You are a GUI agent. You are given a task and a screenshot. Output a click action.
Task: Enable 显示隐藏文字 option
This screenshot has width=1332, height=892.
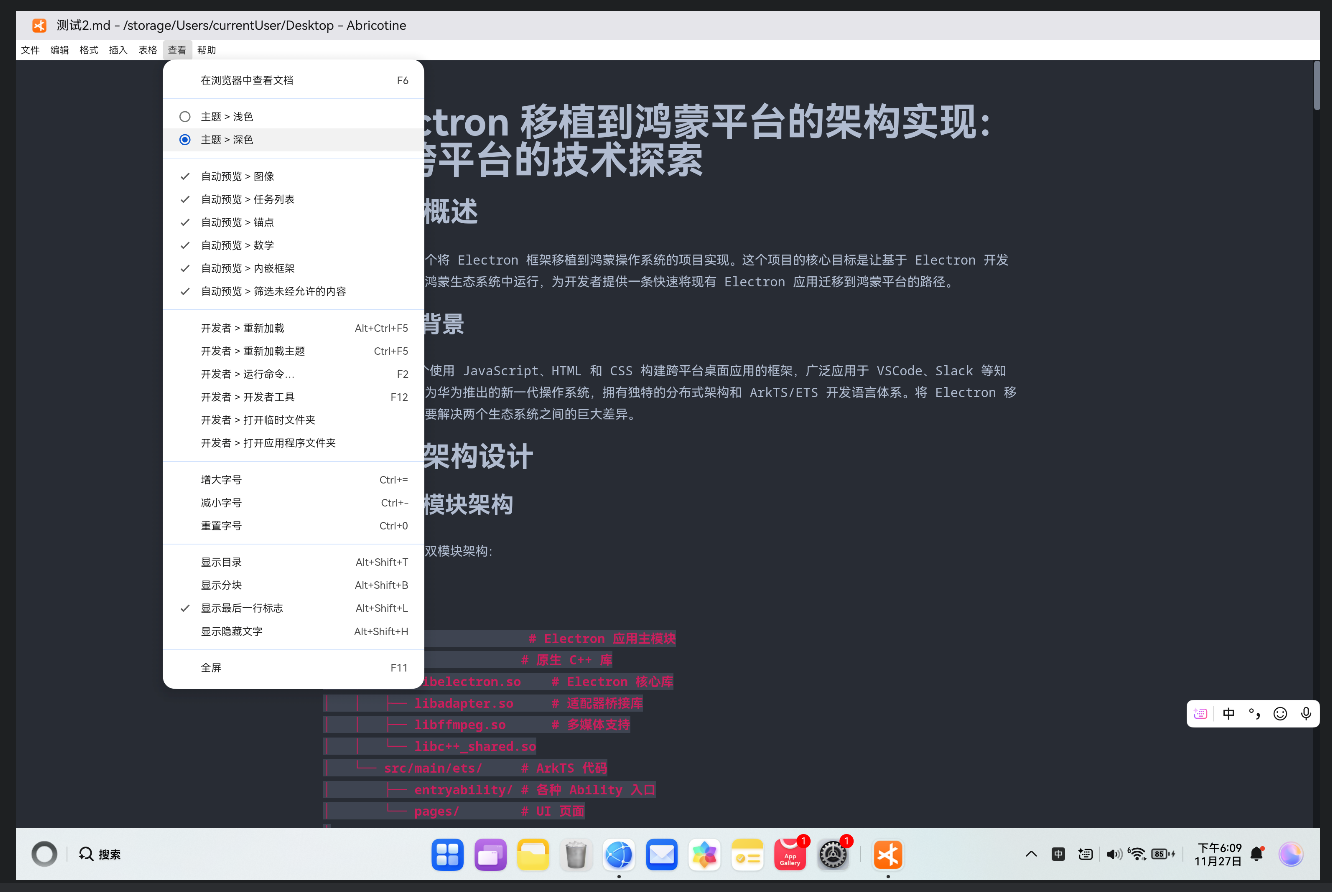pos(241,631)
